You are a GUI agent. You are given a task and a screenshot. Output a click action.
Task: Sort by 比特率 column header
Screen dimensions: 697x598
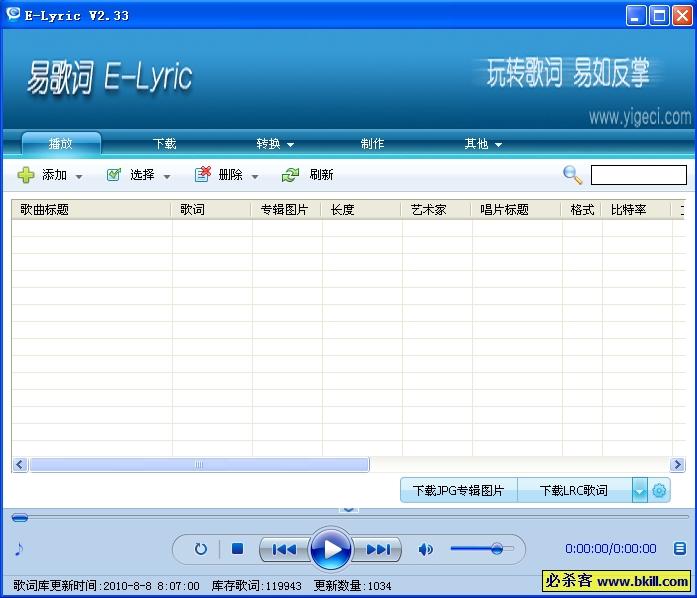coord(637,209)
